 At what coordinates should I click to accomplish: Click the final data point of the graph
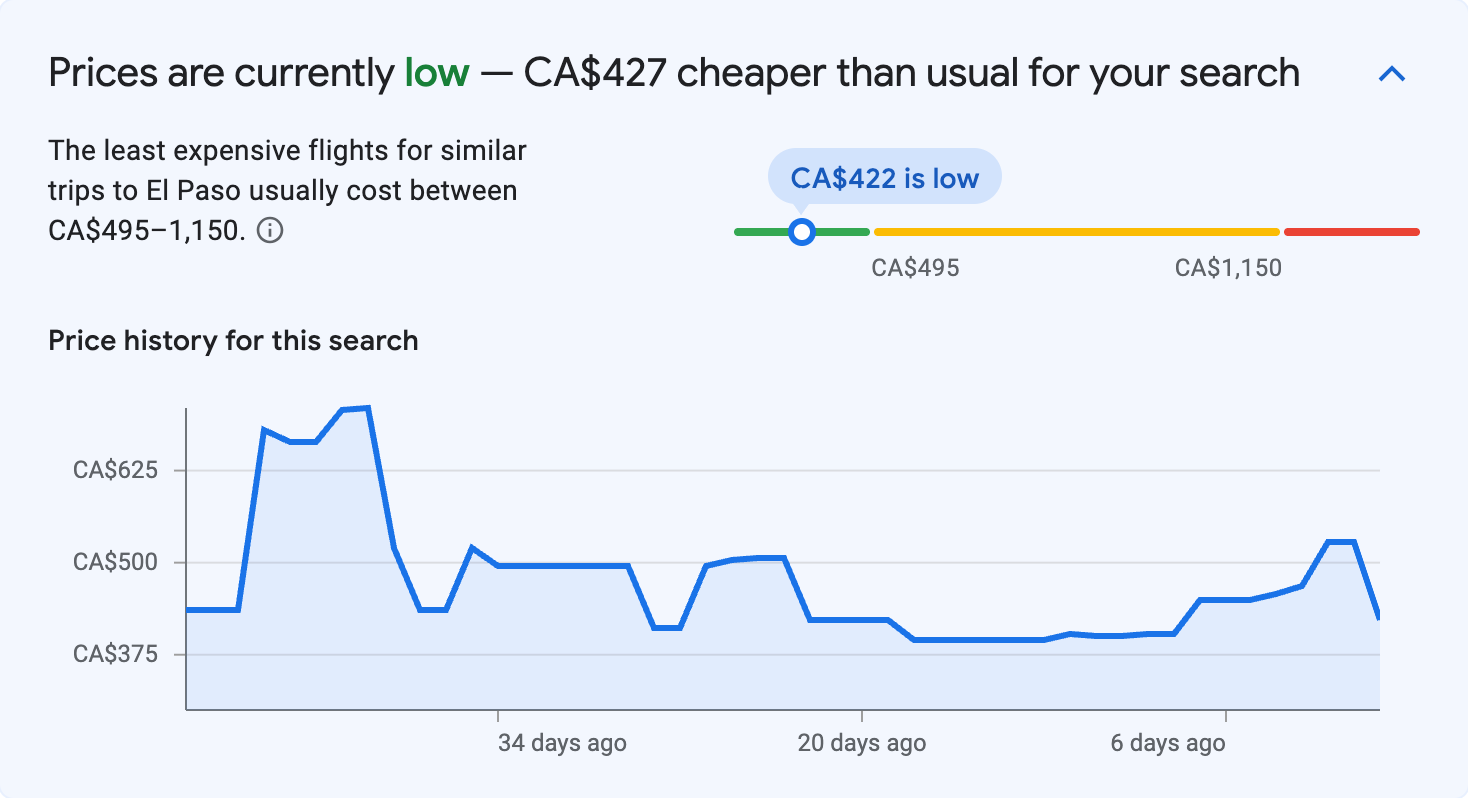pos(1380,617)
